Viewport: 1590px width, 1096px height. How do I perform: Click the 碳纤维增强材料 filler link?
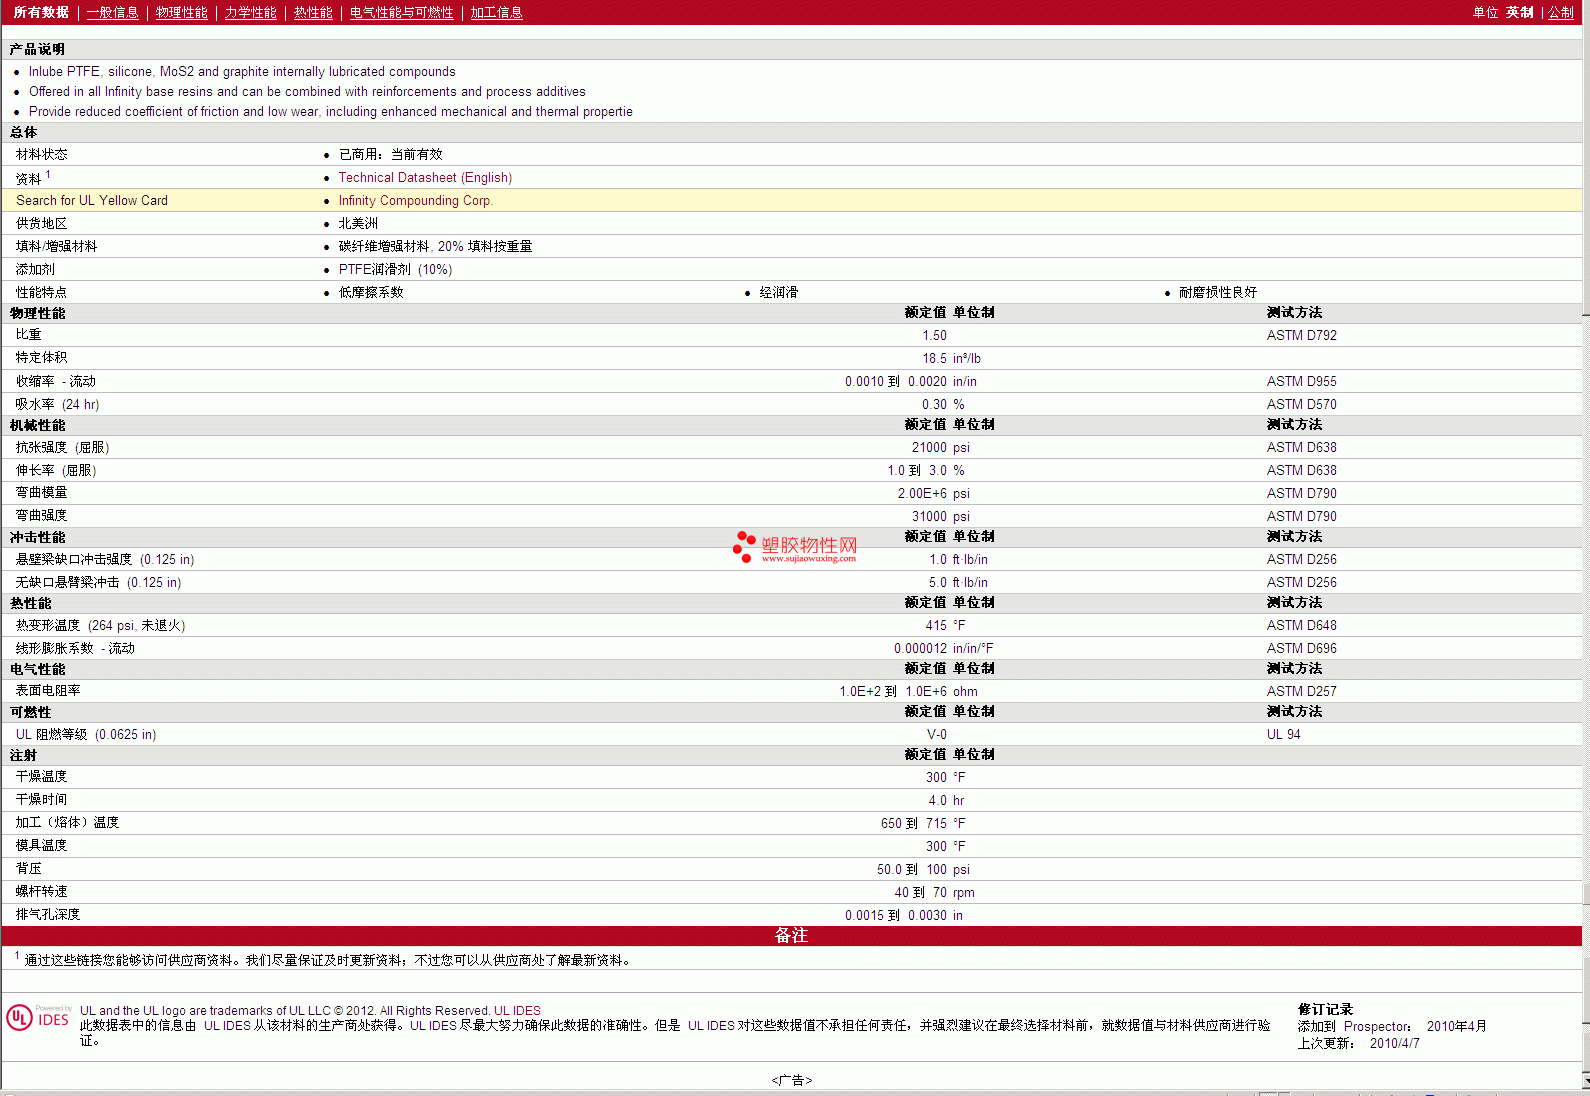pos(383,247)
